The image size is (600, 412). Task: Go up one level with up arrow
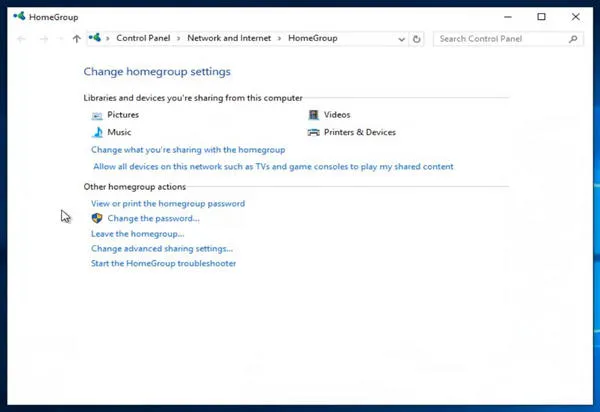(77, 39)
